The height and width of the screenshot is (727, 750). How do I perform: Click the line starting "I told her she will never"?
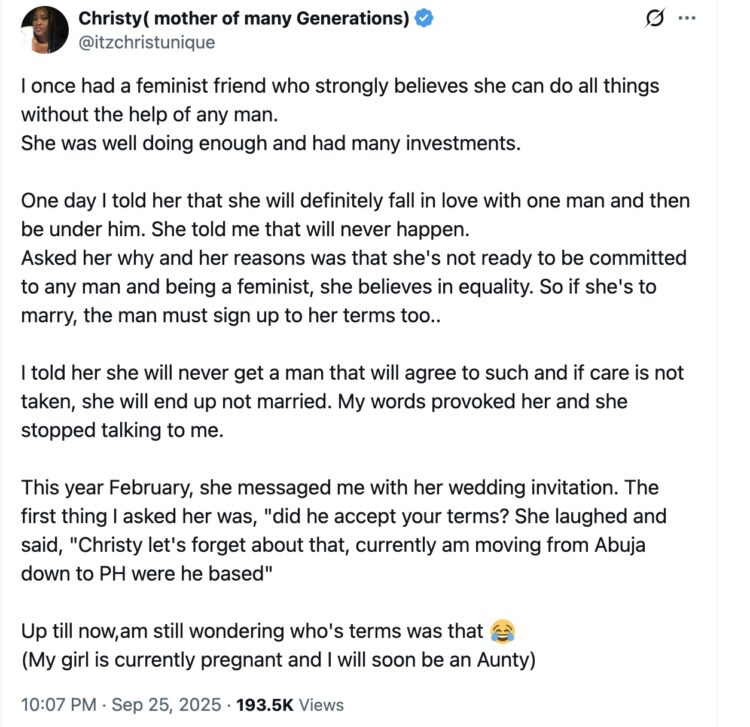352,372
